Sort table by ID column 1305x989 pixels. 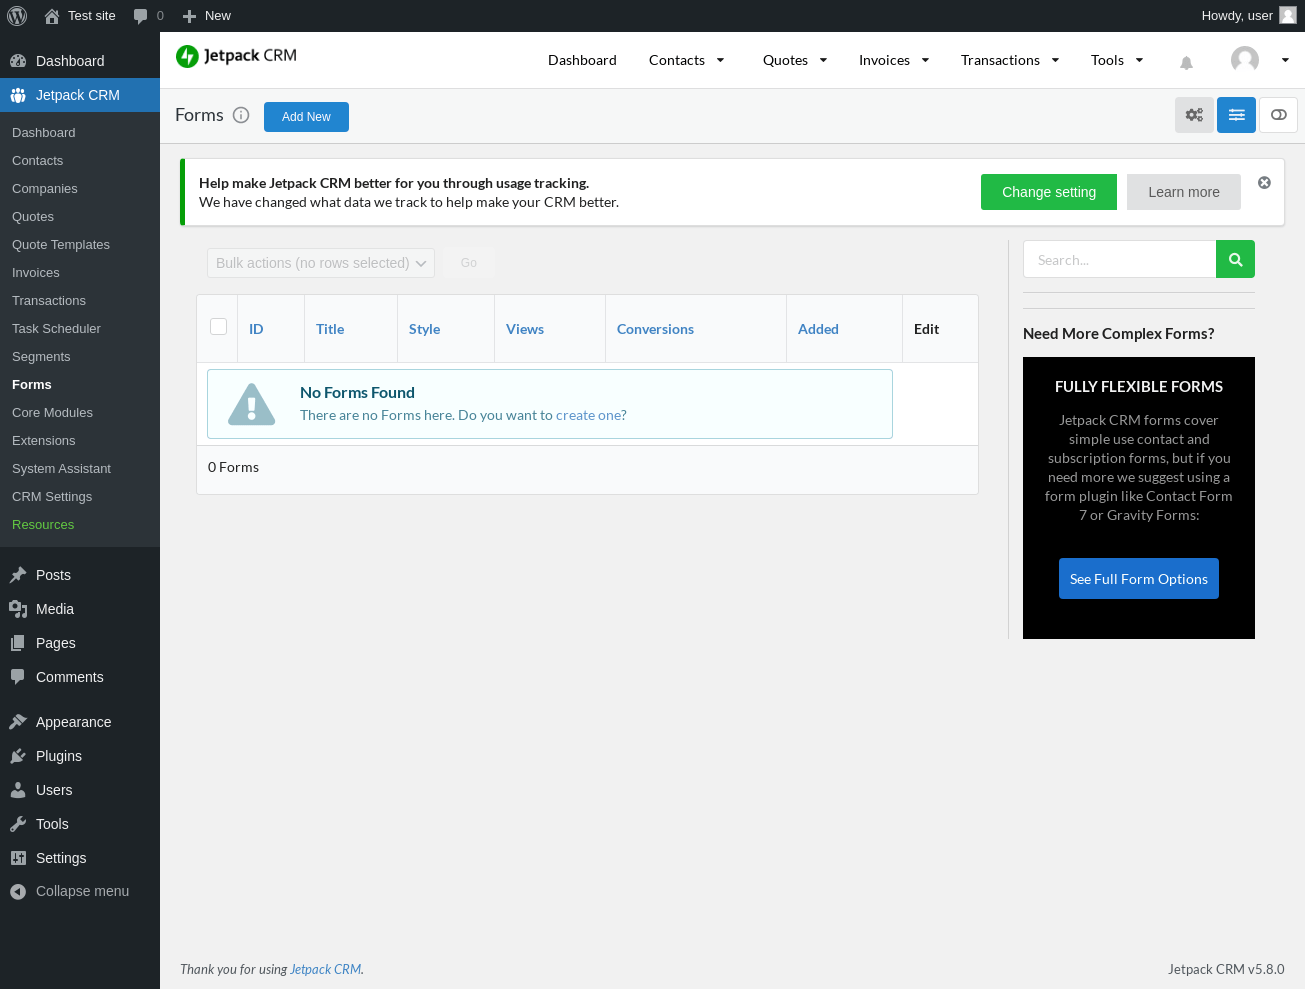pyautogui.click(x=256, y=329)
